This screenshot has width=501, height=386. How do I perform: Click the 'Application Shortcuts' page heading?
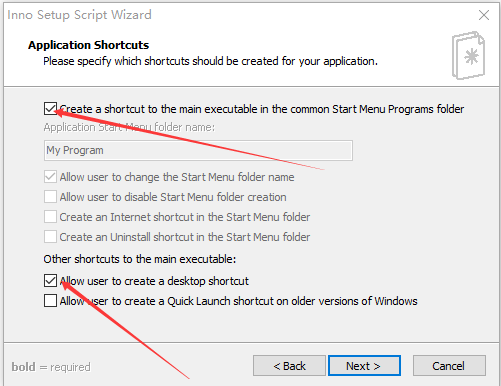tap(88, 45)
